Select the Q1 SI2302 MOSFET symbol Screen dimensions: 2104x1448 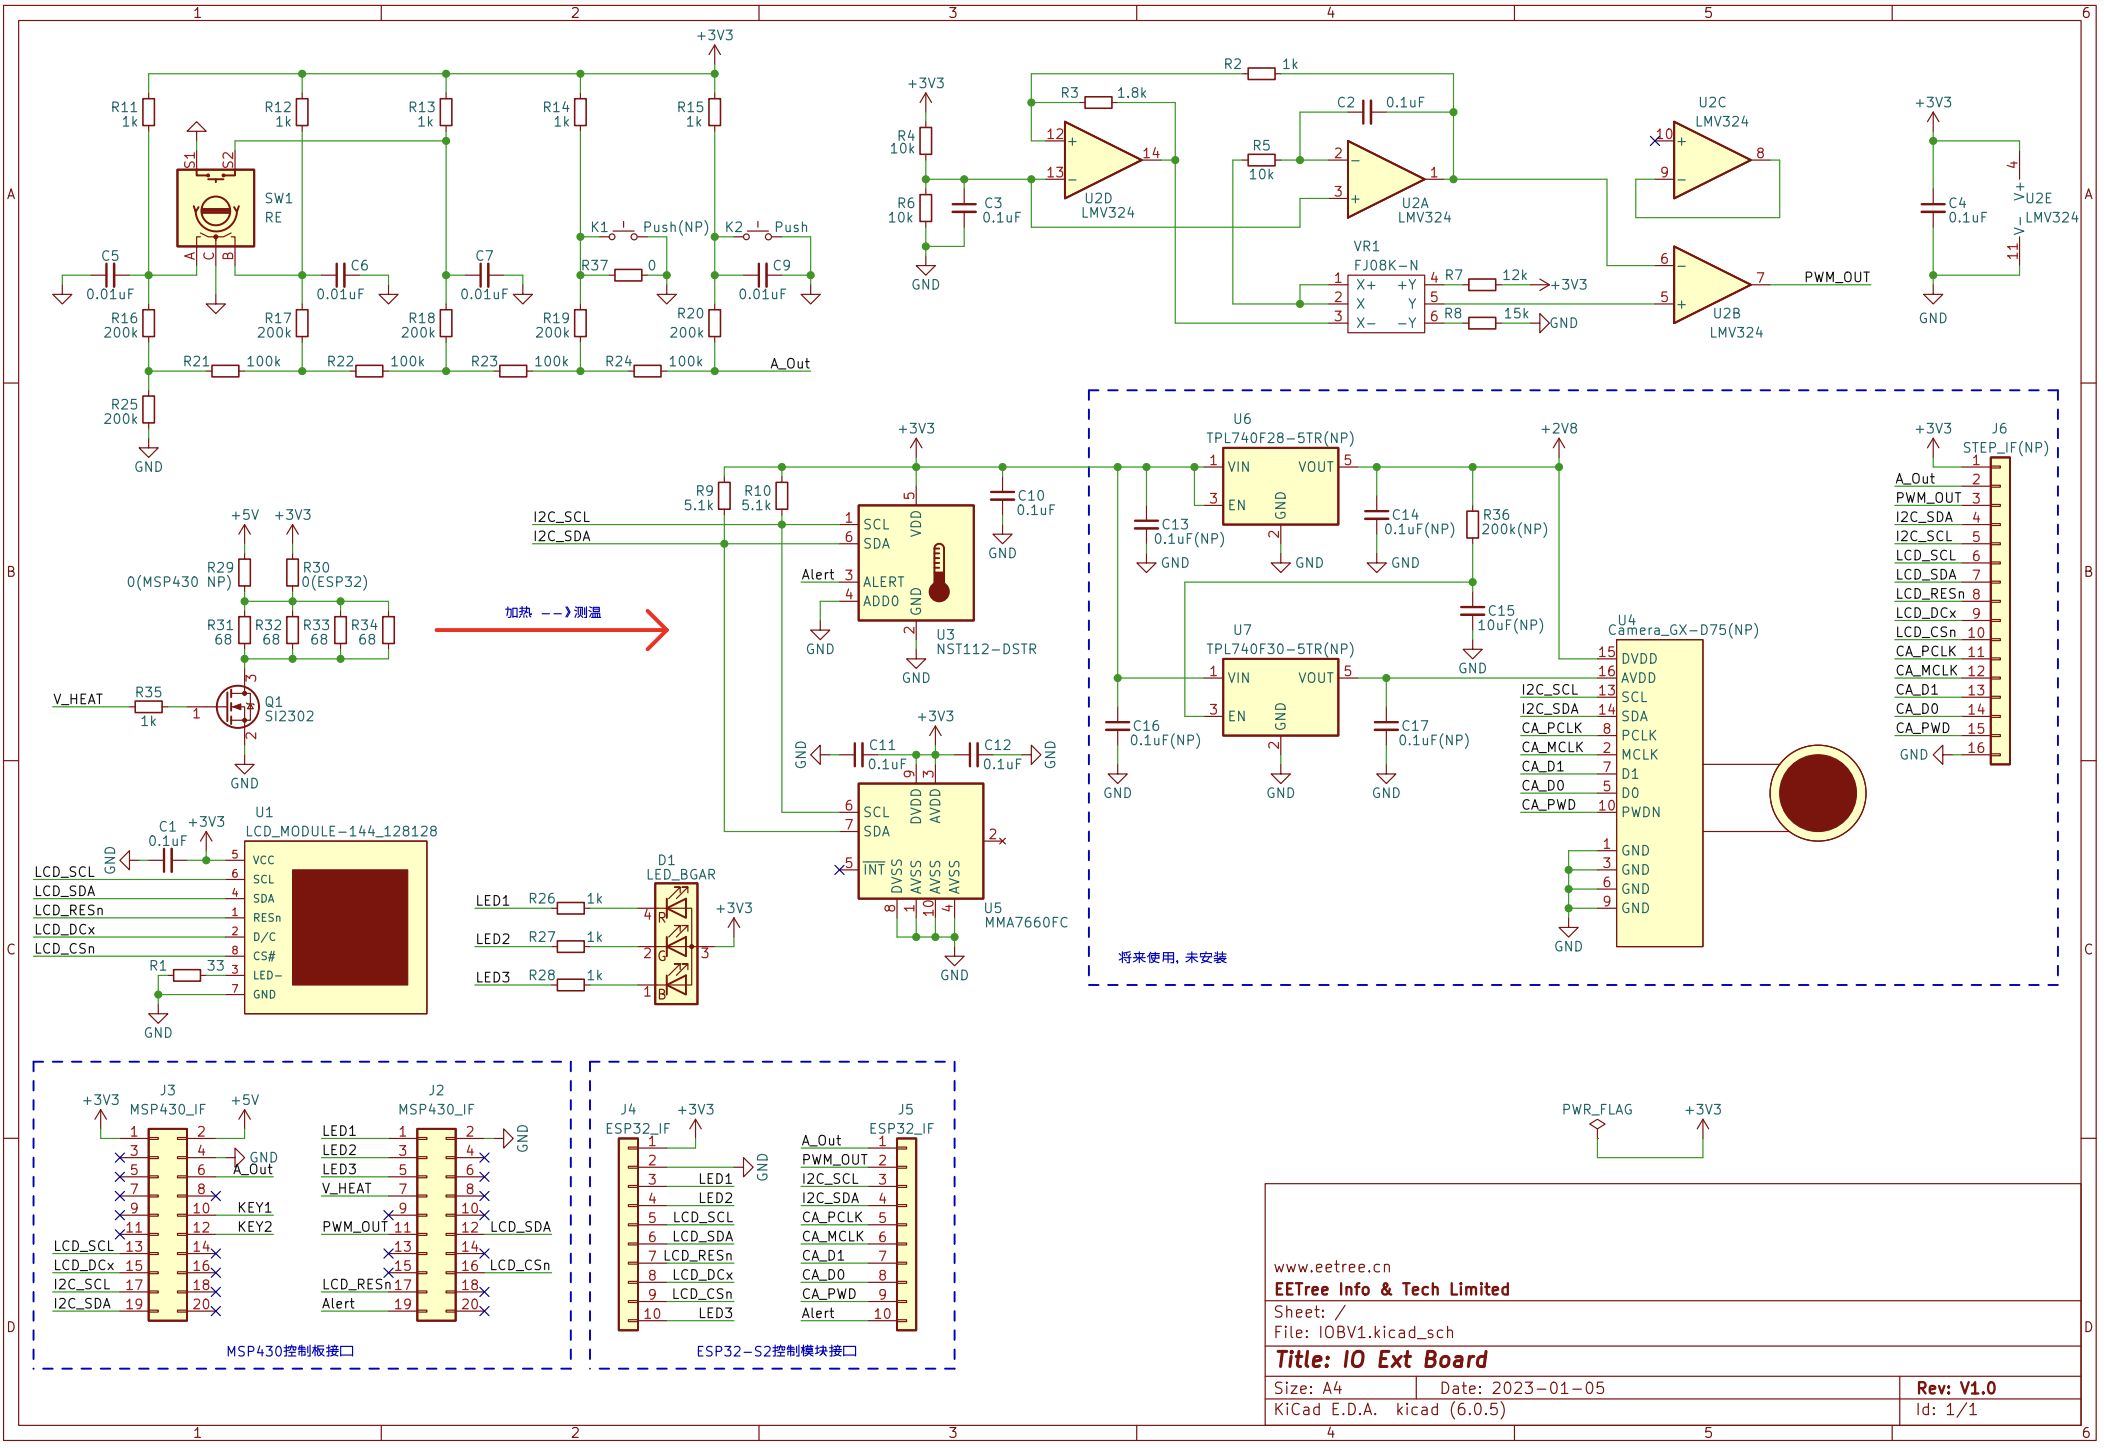tap(238, 707)
